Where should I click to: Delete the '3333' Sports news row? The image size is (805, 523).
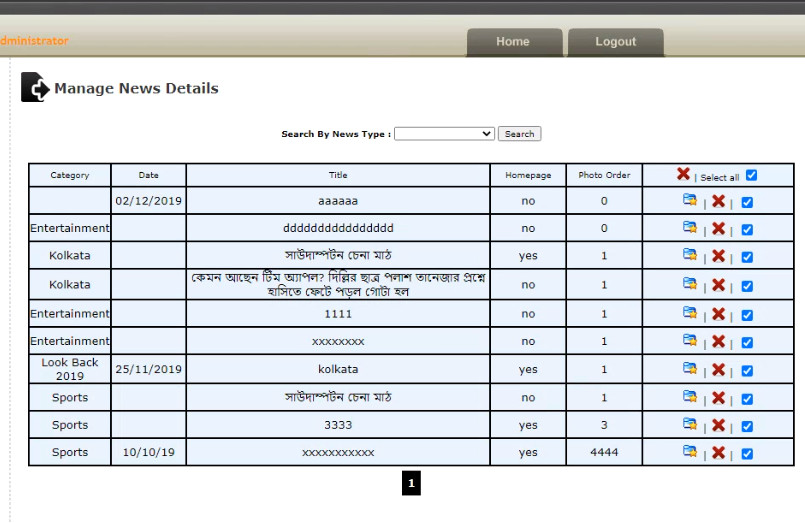pyautogui.click(x=718, y=425)
